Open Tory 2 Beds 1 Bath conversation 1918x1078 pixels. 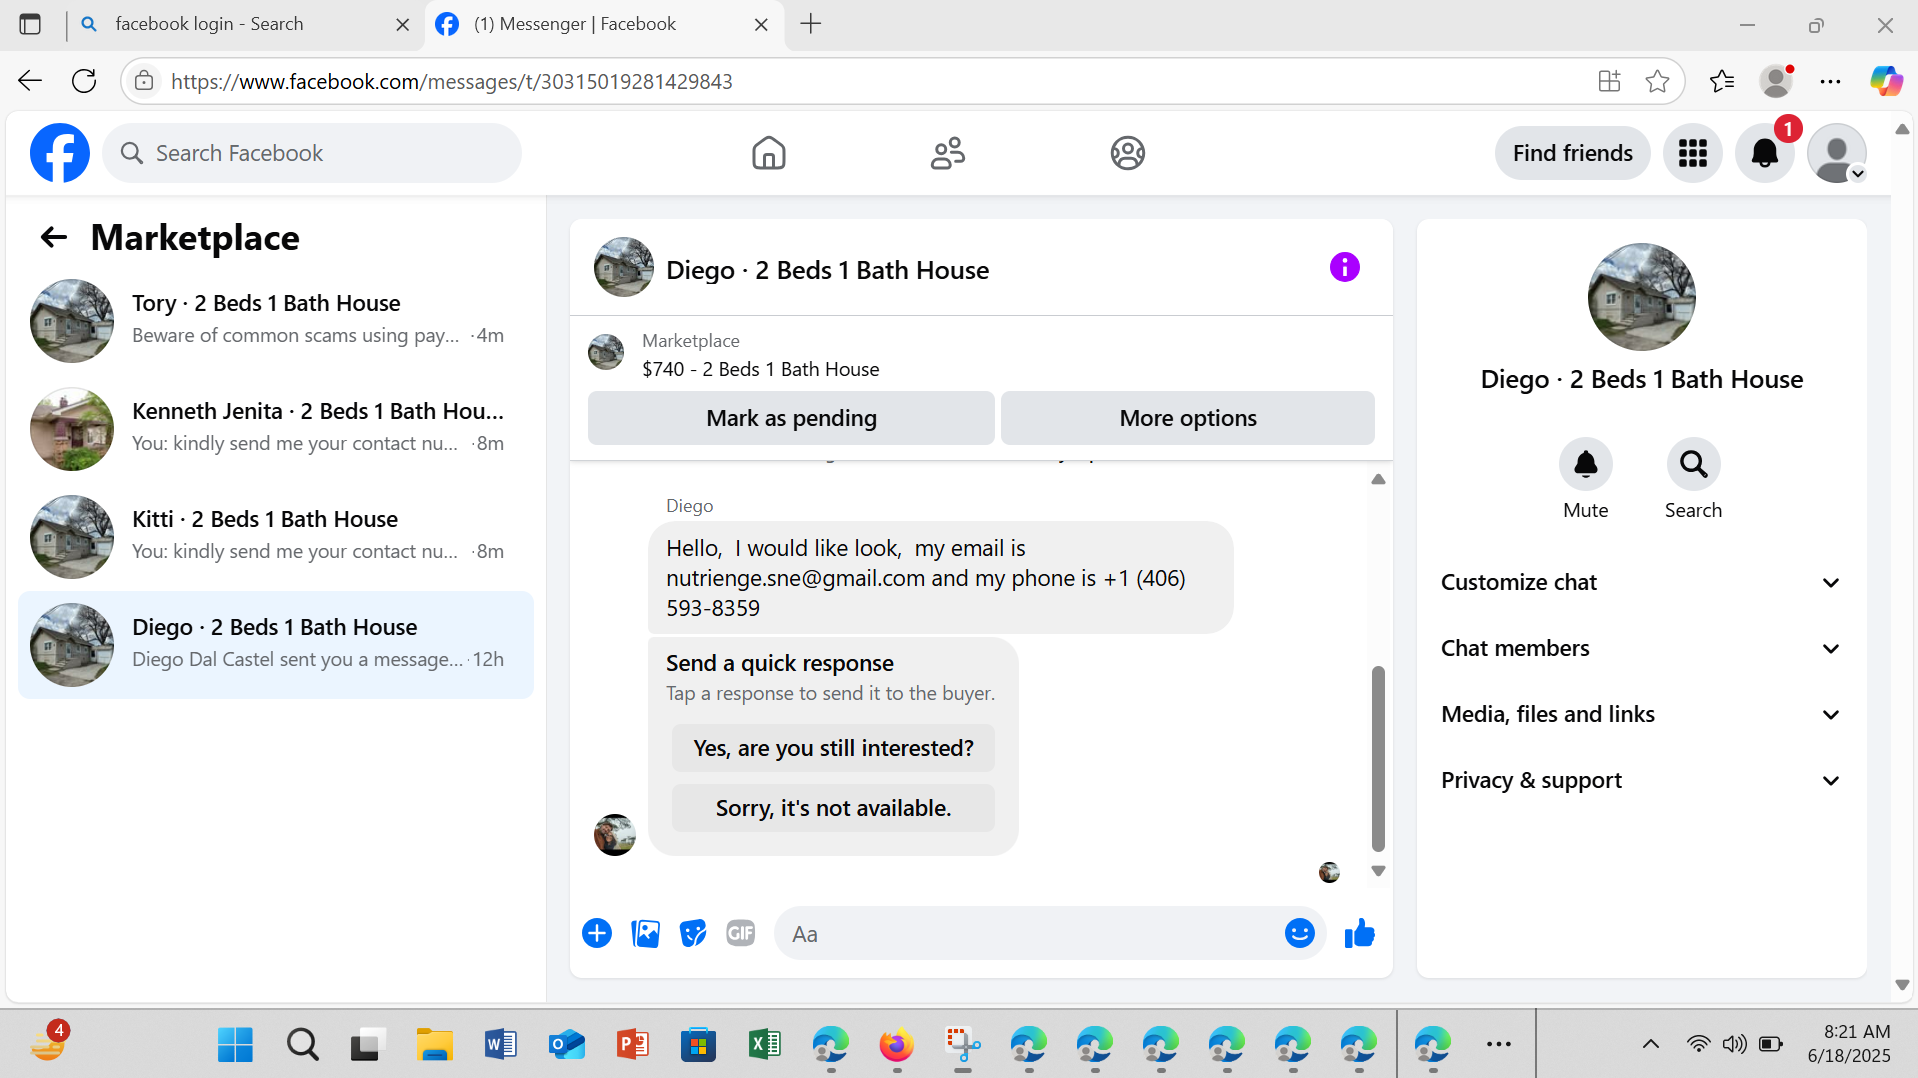276,320
